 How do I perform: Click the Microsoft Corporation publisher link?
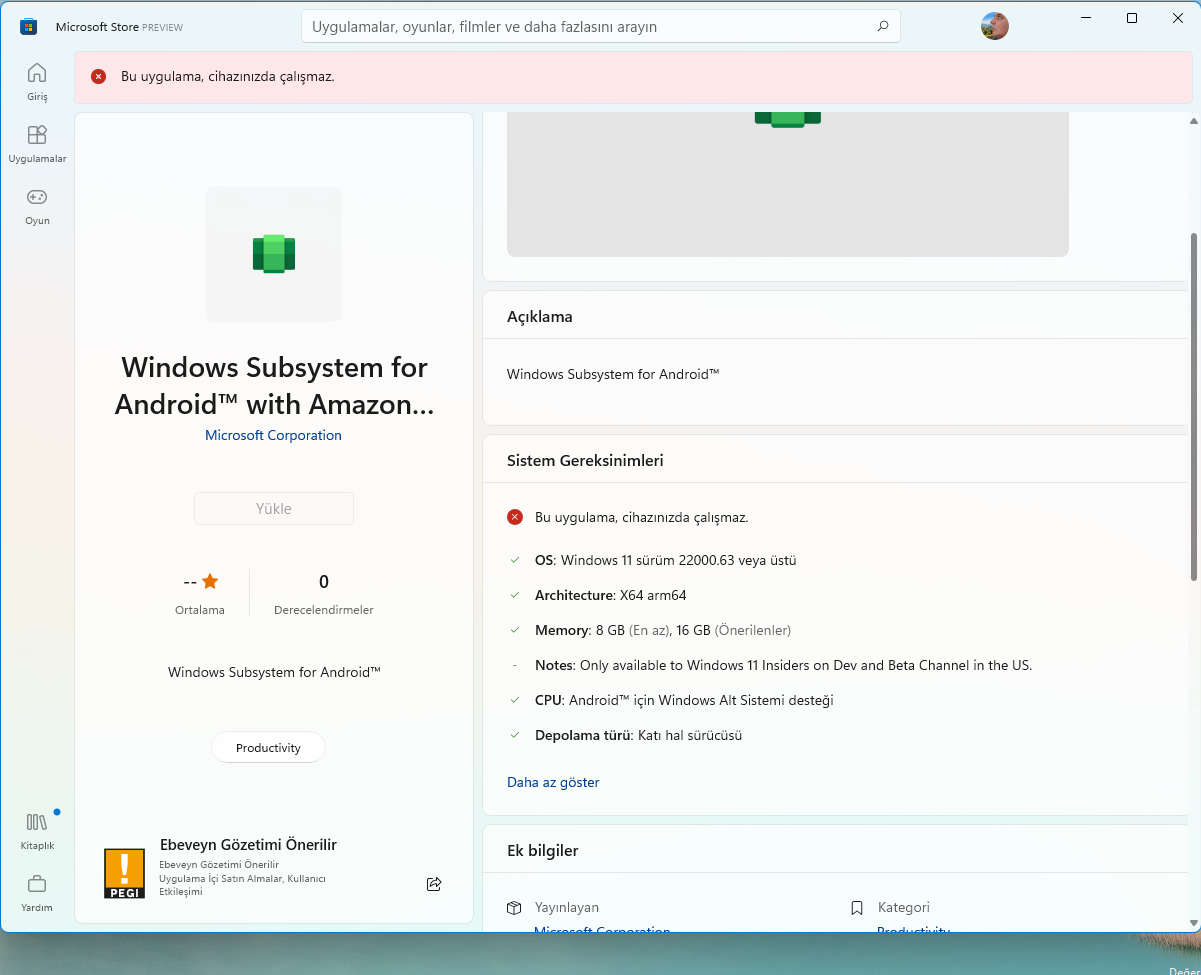click(x=273, y=435)
